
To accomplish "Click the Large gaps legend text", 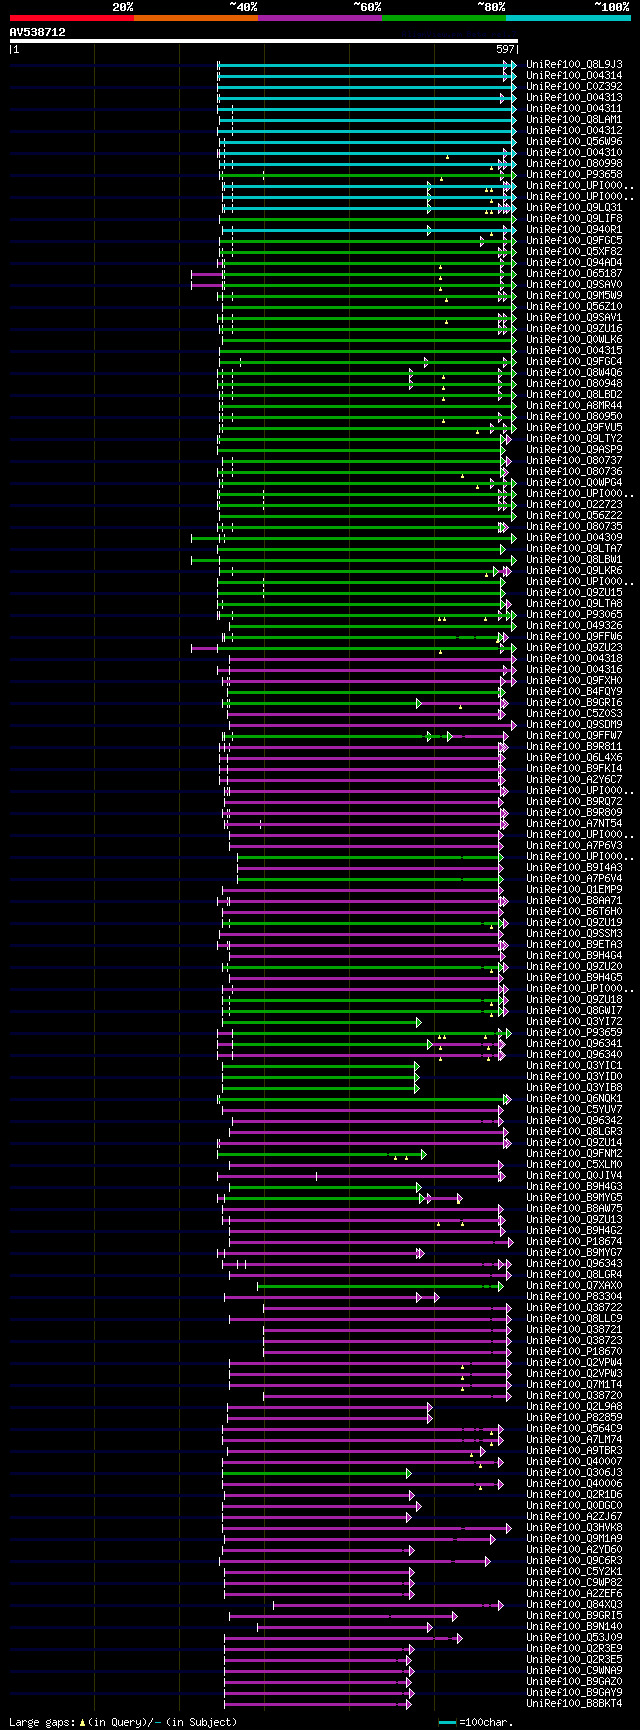I will pos(123,1722).
